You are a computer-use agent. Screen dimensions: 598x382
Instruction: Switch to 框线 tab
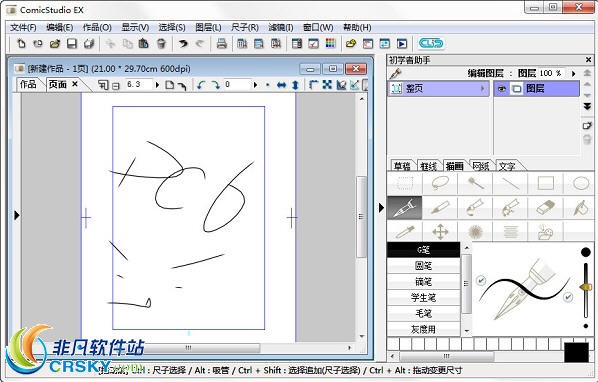coord(428,166)
